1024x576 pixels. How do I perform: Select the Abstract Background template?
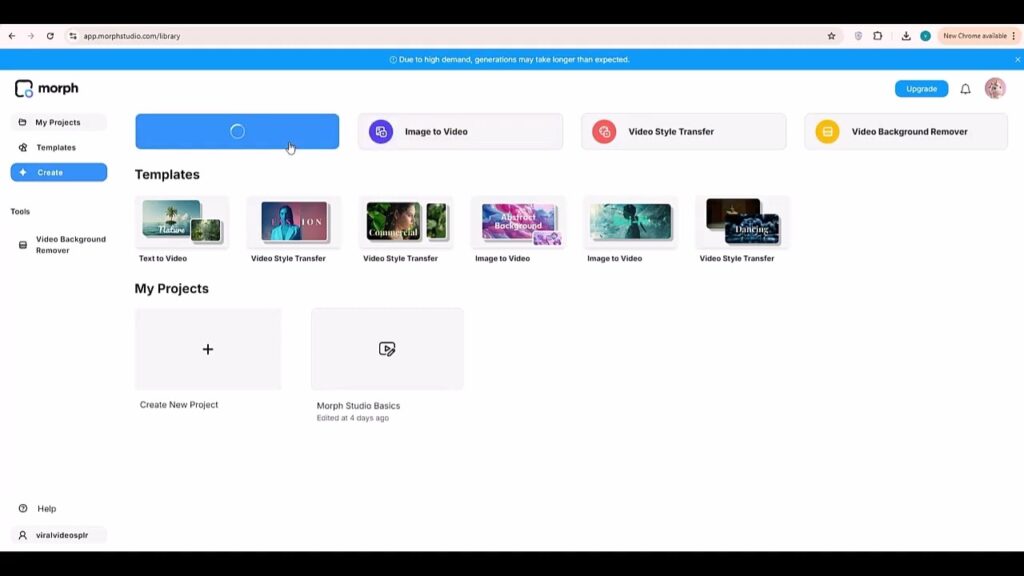pyautogui.click(x=519, y=222)
